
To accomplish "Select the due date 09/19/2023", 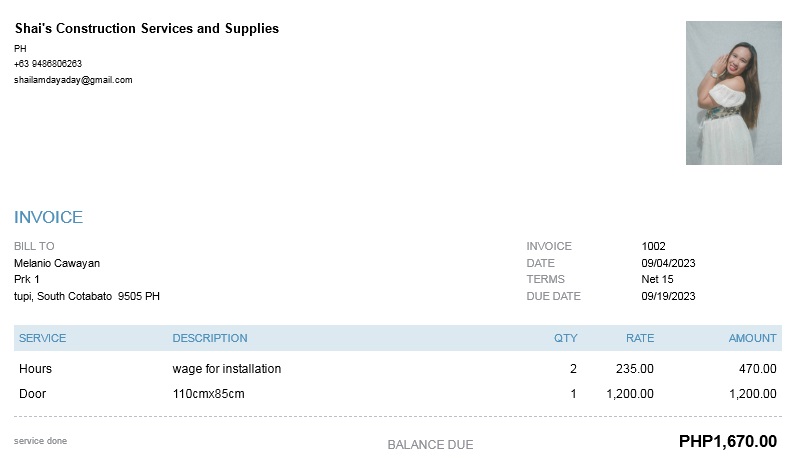I will click(x=668, y=296).
